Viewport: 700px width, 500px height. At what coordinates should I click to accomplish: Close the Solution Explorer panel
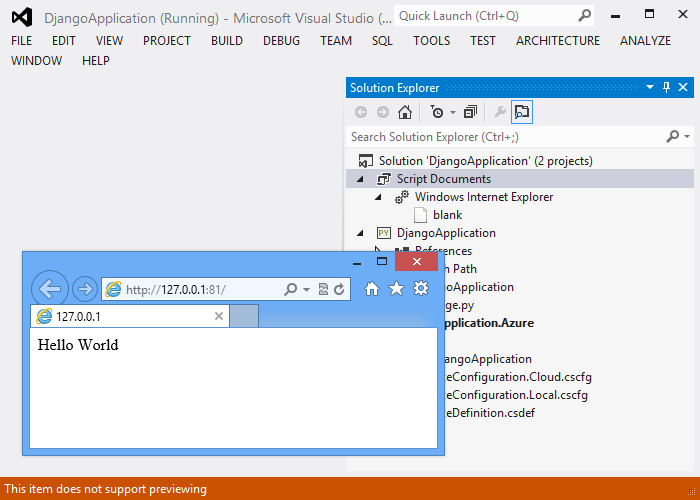683,87
